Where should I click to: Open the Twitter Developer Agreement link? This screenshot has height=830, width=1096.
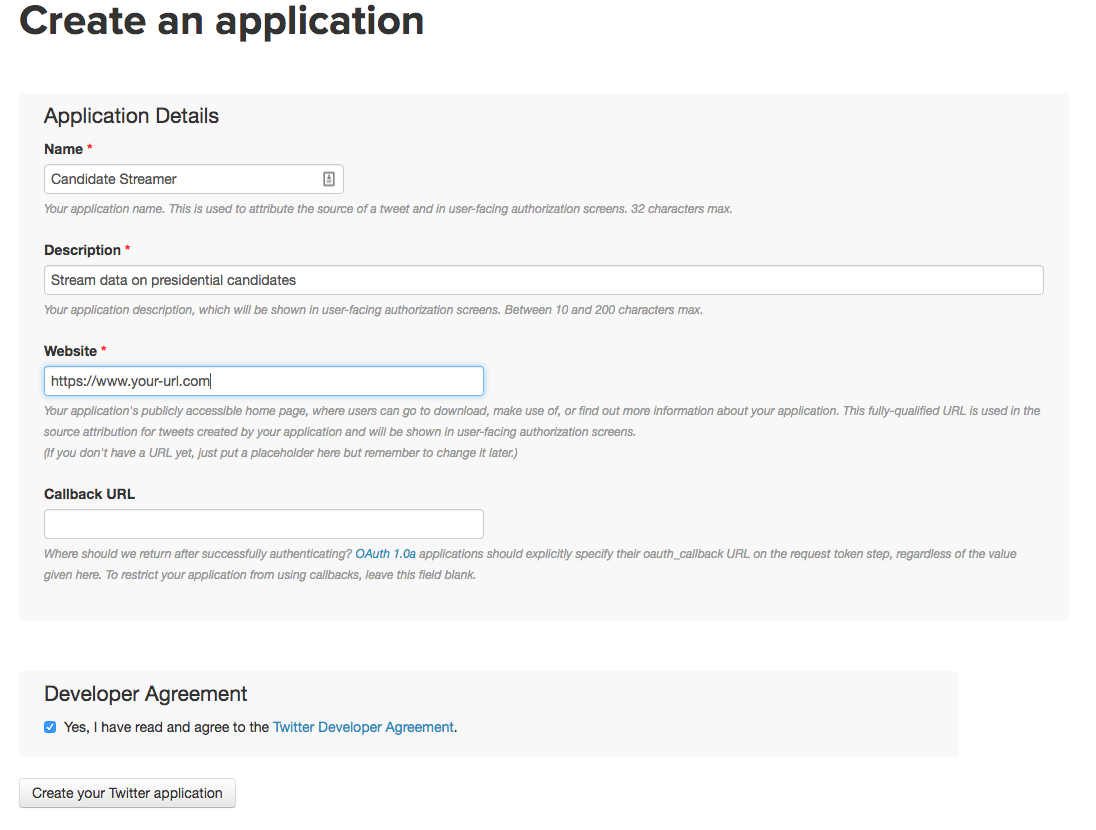point(363,727)
